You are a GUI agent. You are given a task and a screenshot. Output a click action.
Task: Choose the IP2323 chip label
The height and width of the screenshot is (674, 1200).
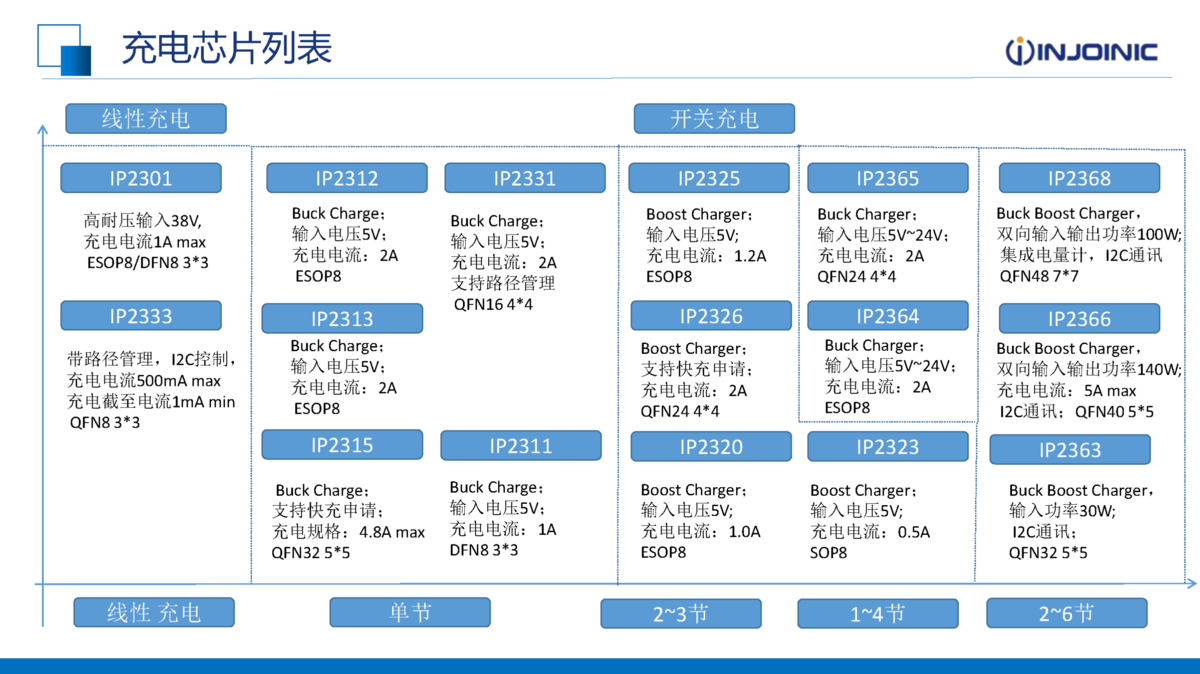[887, 447]
